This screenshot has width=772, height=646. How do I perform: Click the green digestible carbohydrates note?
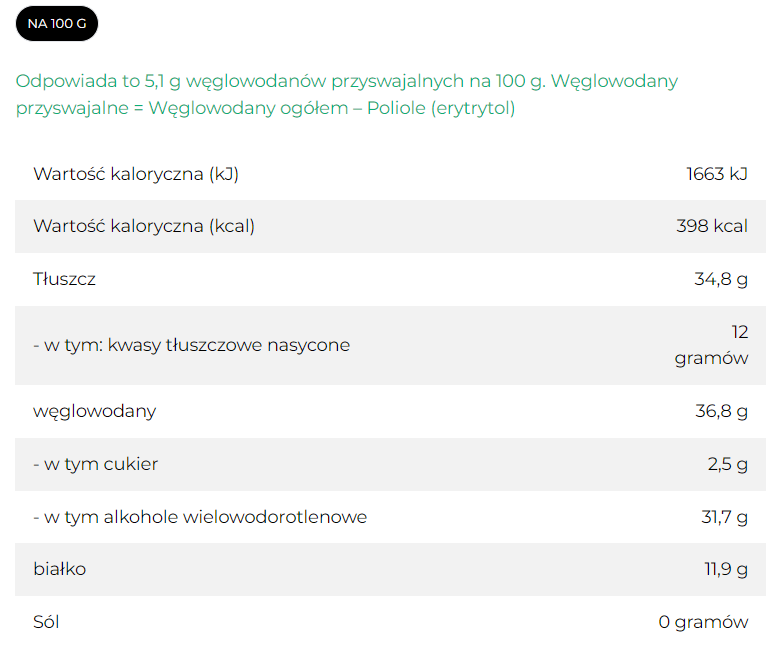(x=346, y=94)
